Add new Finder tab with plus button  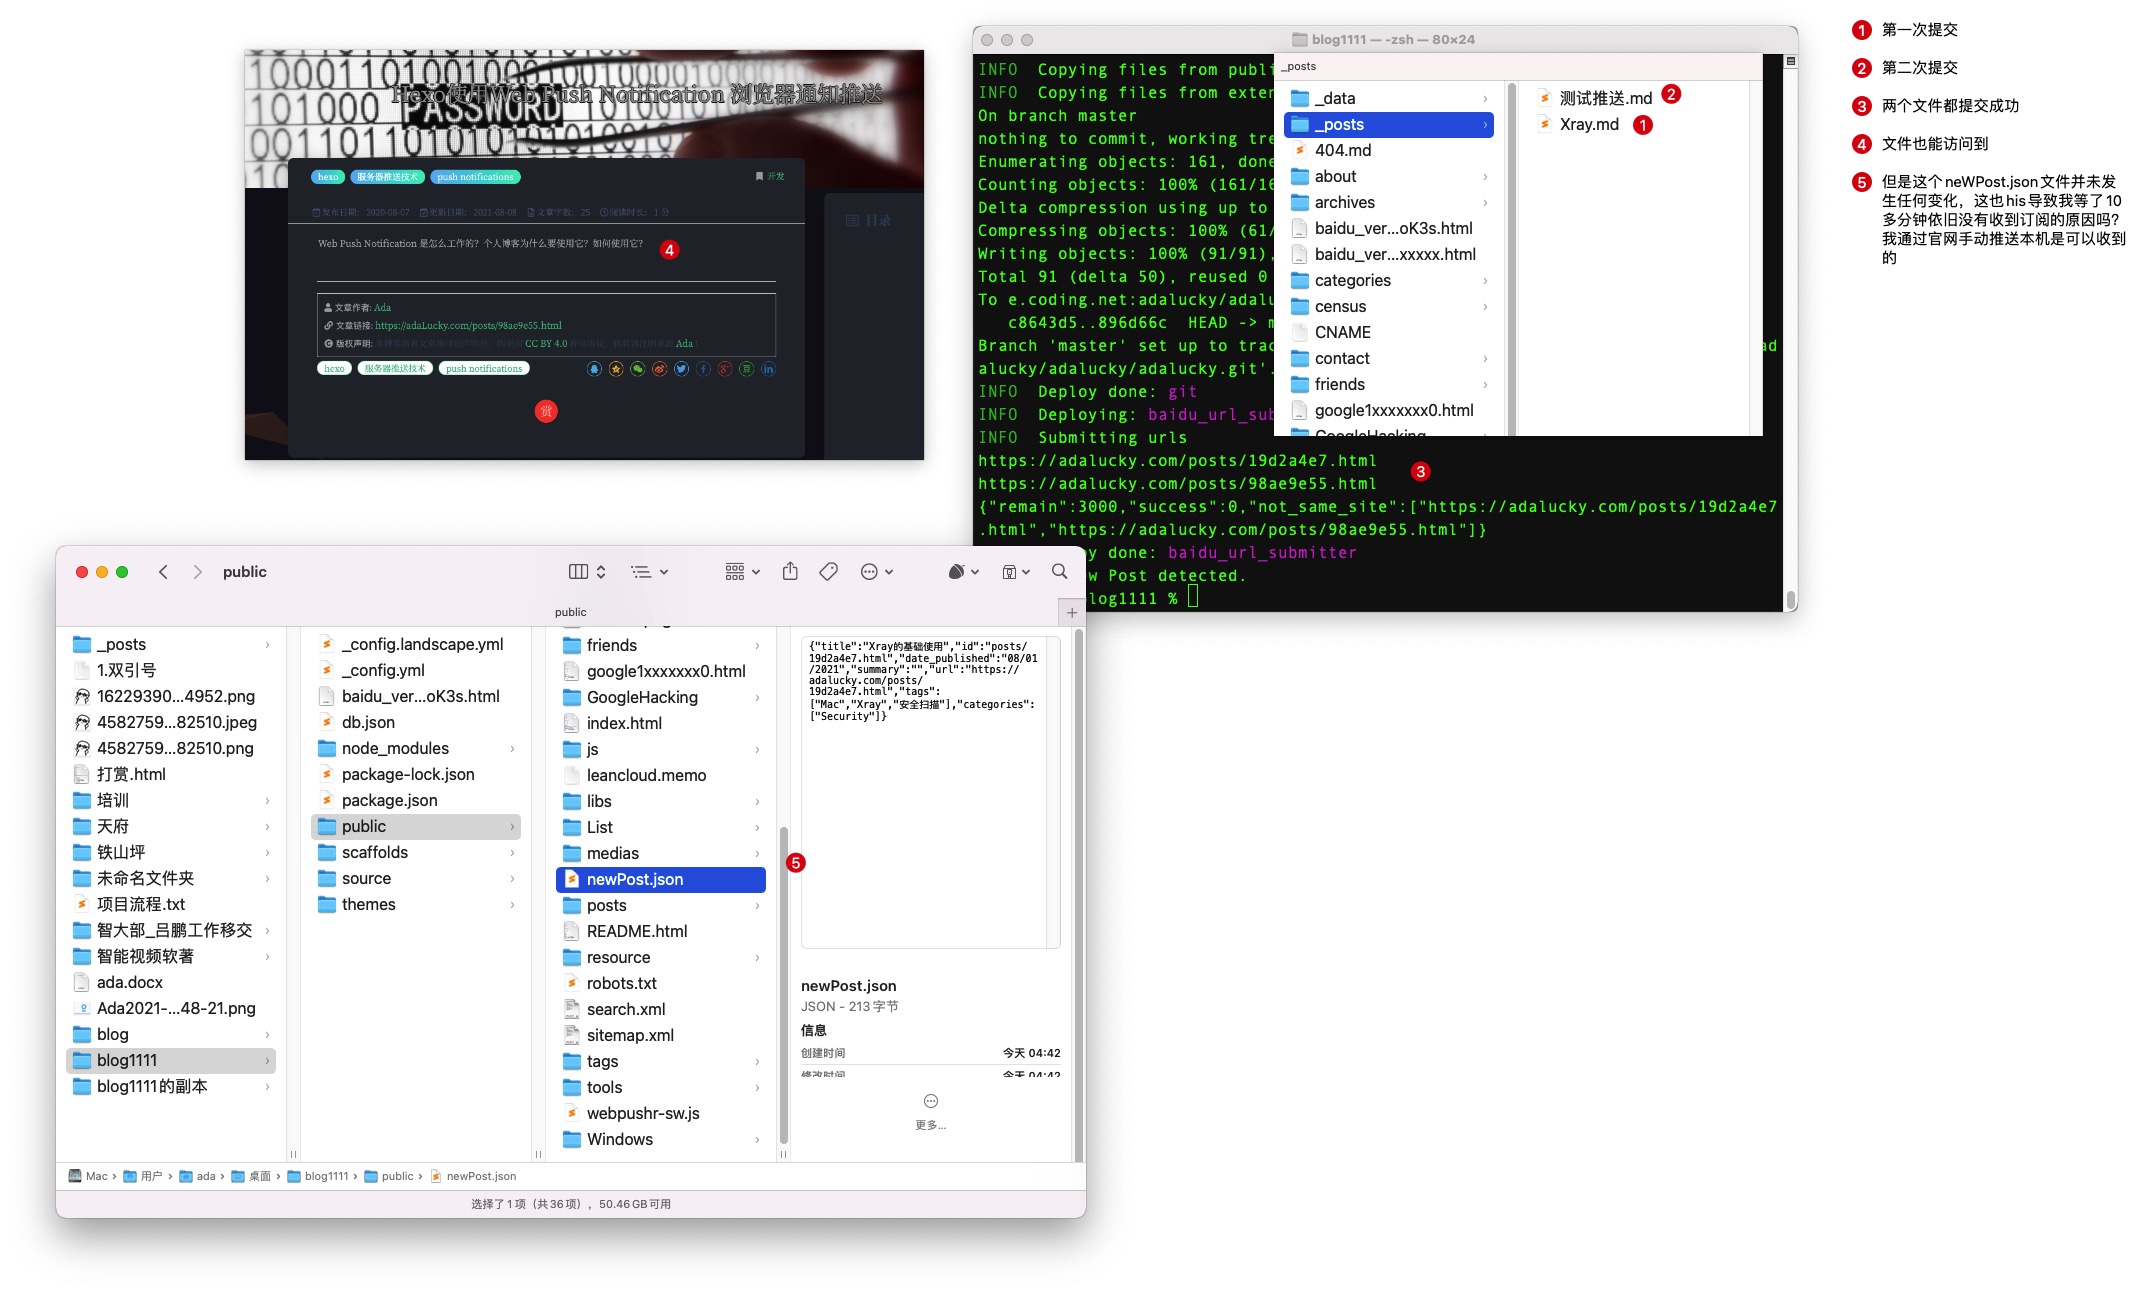[x=1072, y=612]
